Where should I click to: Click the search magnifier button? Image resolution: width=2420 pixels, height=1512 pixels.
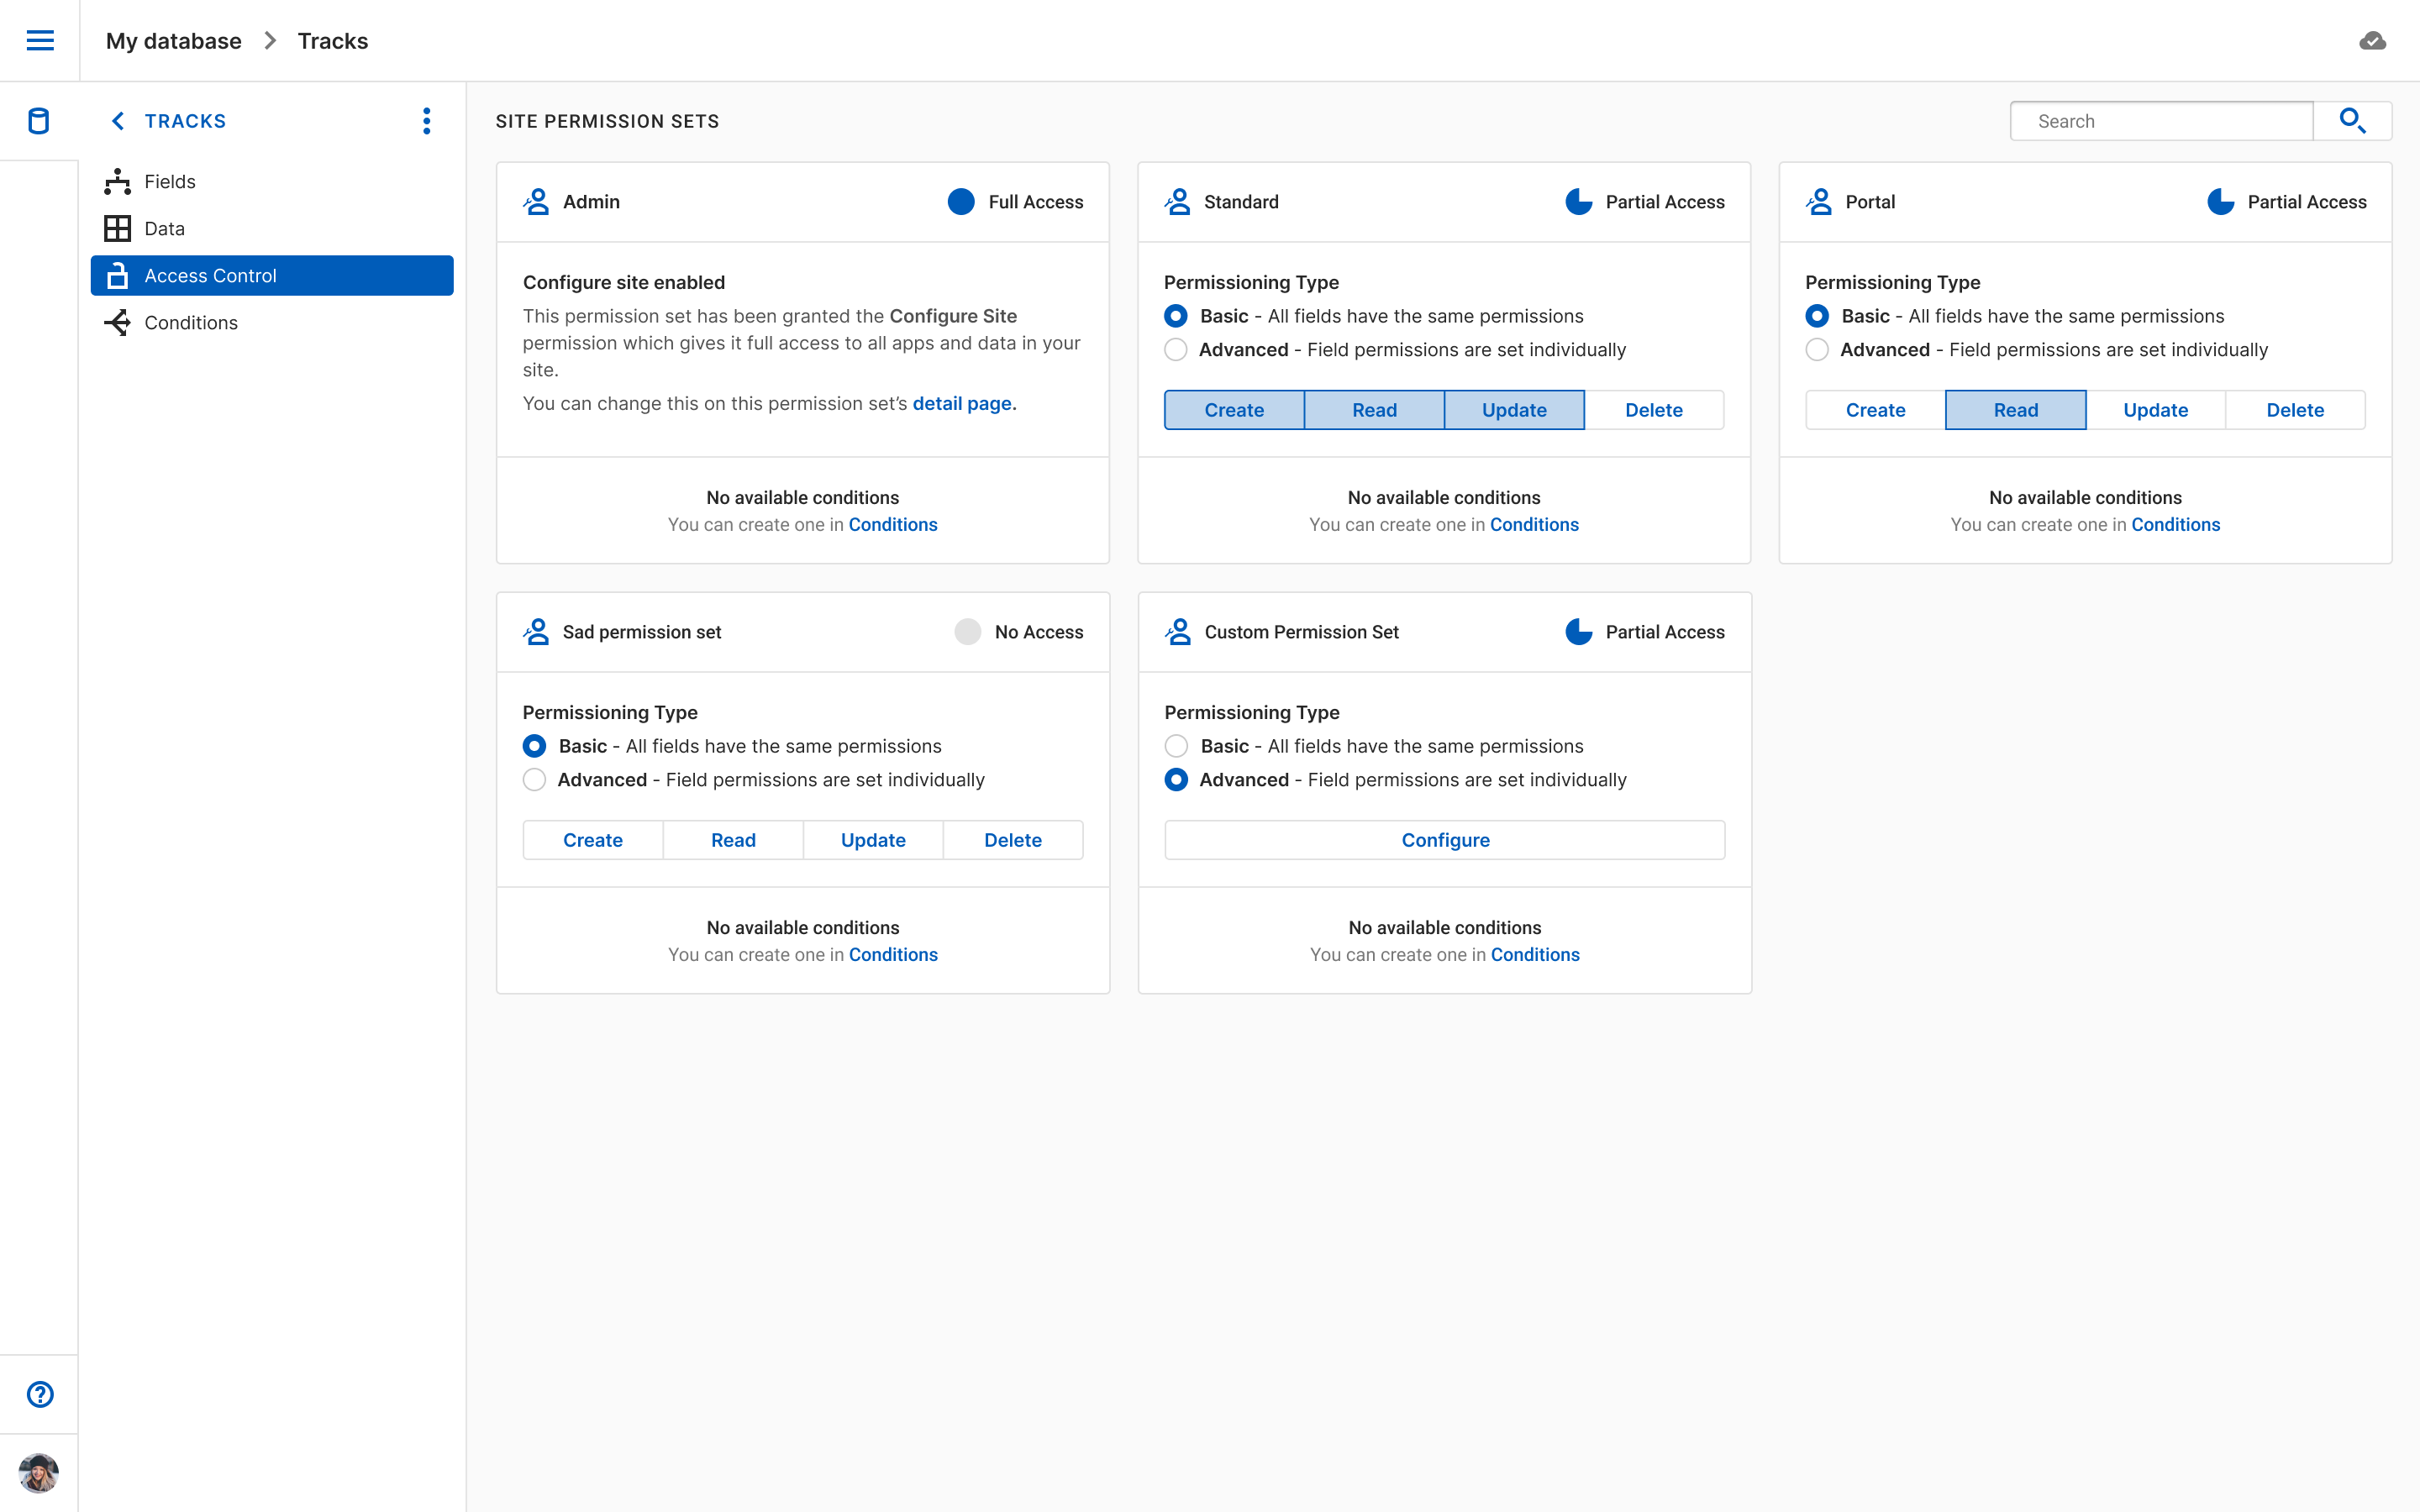pos(2352,121)
